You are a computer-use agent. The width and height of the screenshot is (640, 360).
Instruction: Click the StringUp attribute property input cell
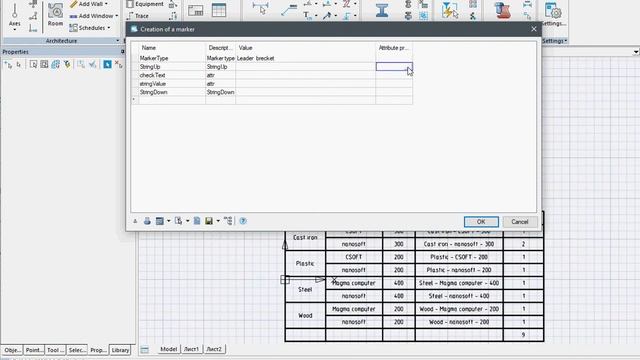(x=394, y=67)
